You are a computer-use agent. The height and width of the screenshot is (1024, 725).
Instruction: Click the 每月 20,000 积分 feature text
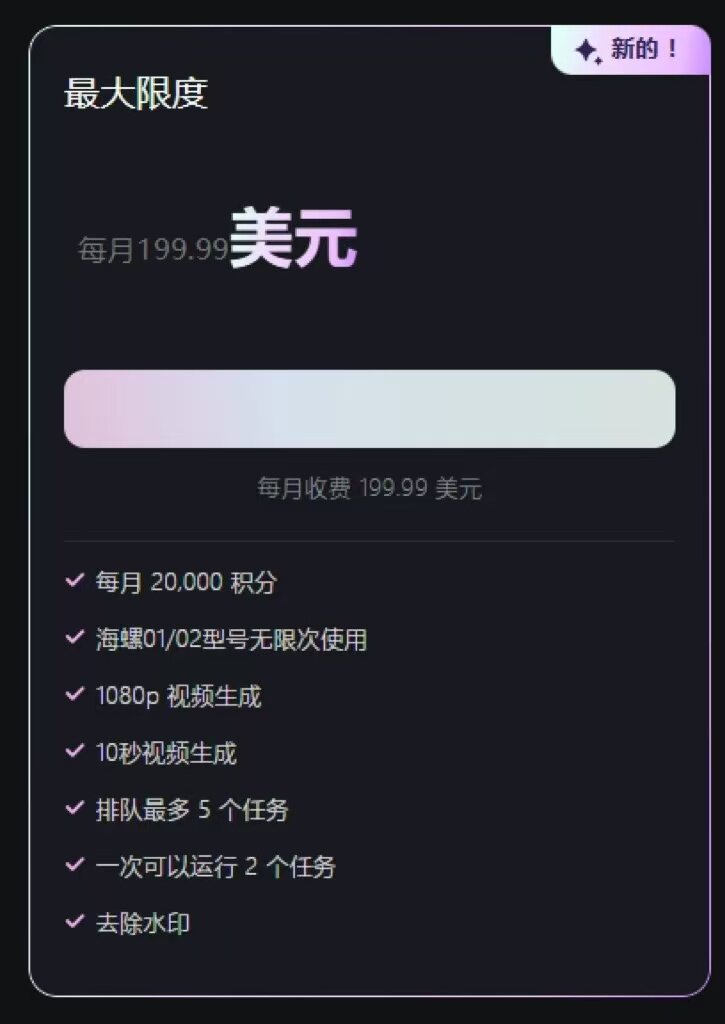click(x=186, y=582)
